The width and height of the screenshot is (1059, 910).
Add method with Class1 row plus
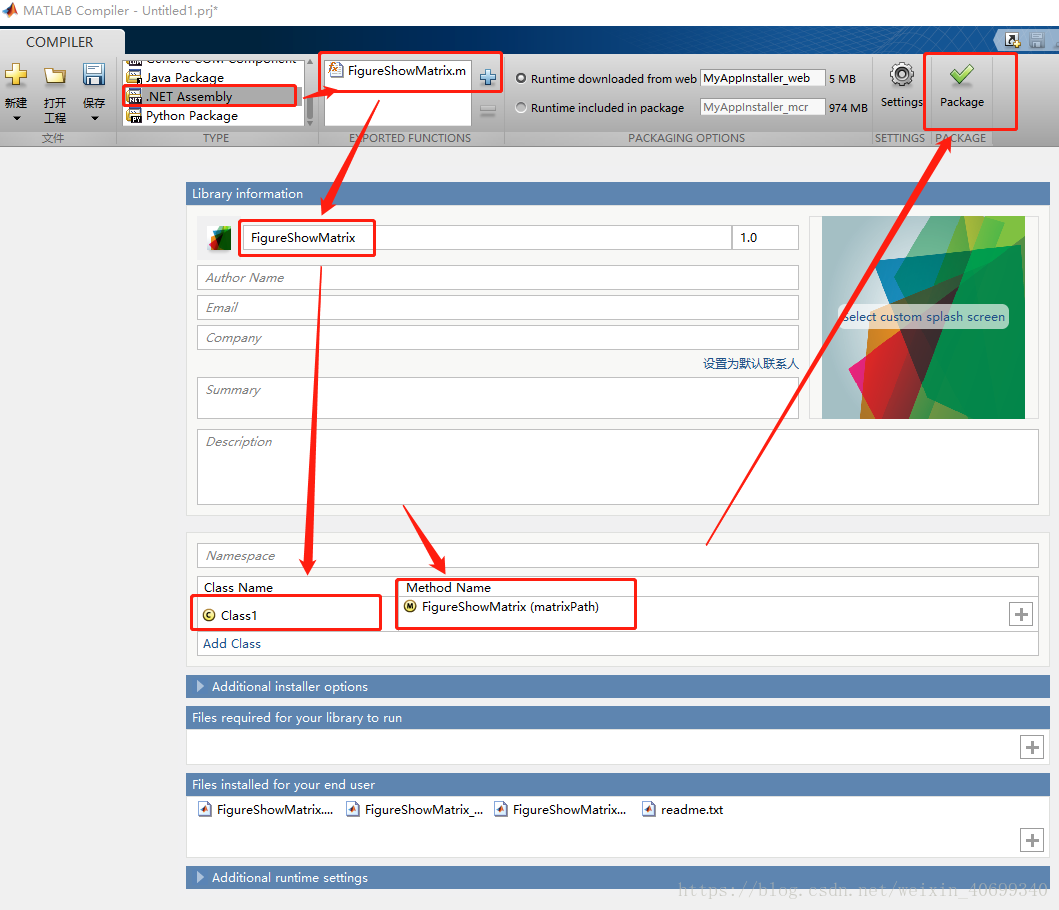tap(1020, 615)
